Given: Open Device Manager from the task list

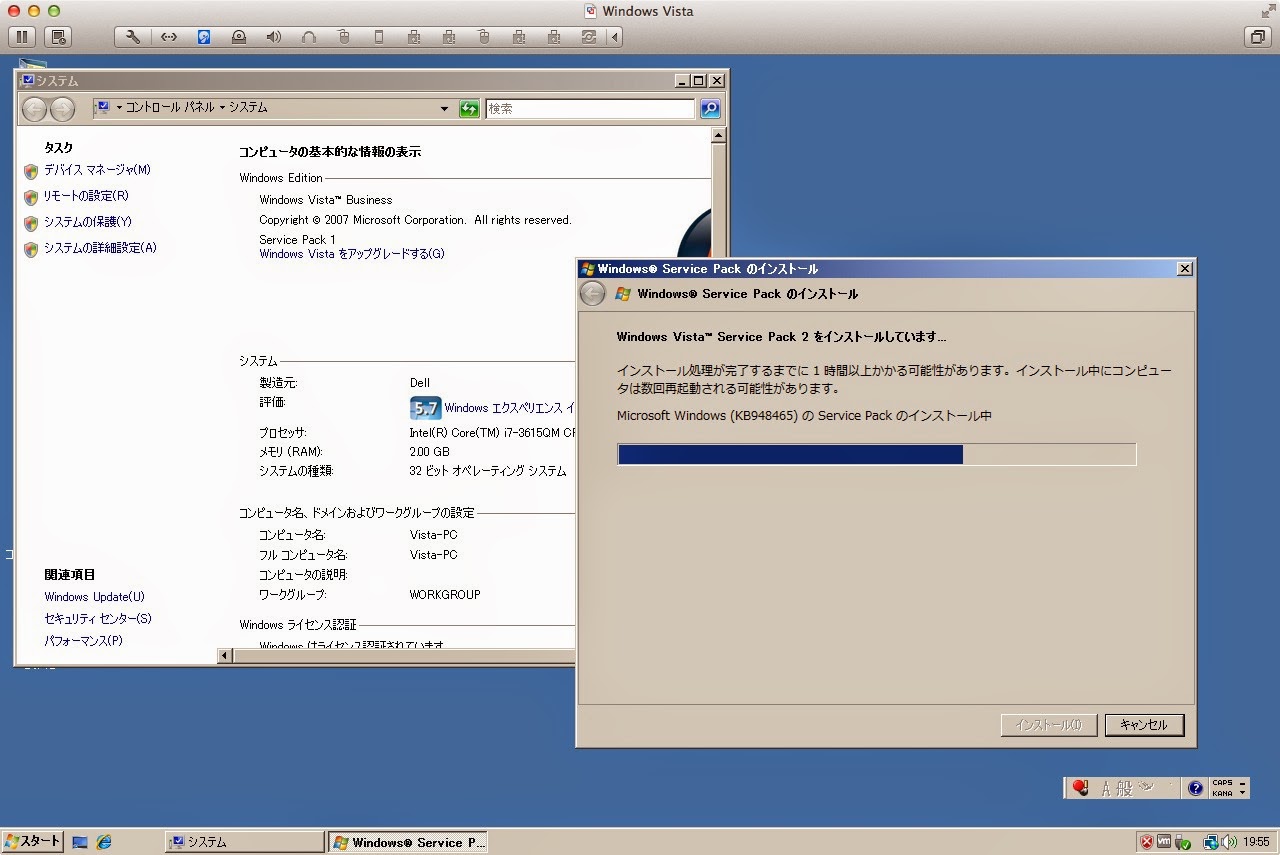Looking at the screenshot, I should pyautogui.click(x=97, y=170).
